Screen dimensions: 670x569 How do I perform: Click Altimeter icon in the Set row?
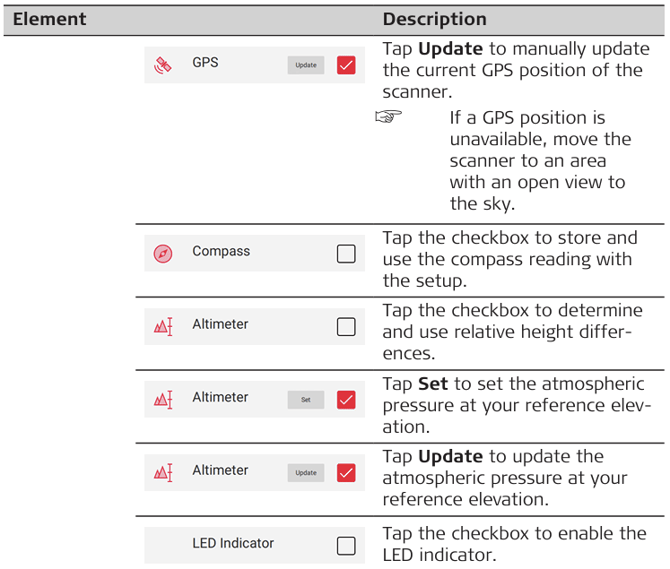tap(163, 399)
